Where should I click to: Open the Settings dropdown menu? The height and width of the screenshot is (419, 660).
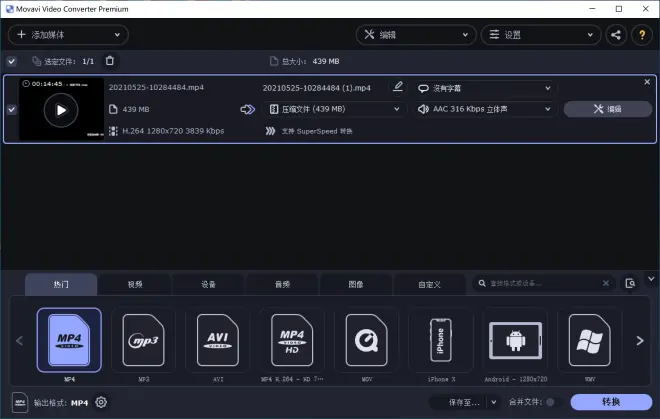(x=541, y=35)
